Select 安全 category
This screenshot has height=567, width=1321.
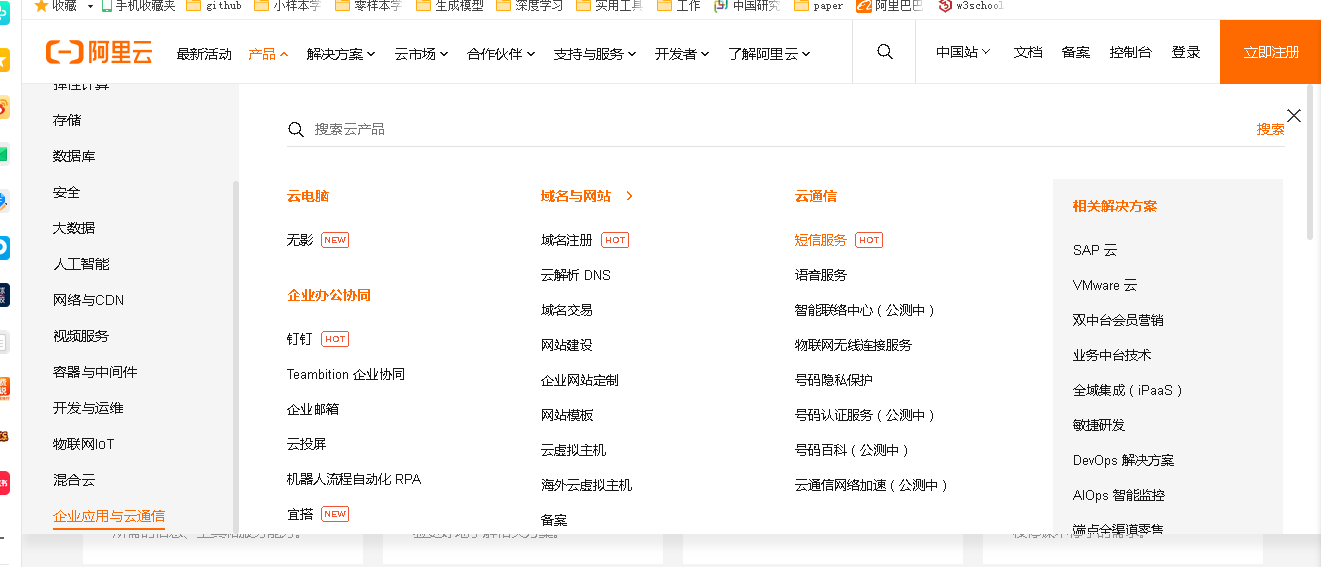click(66, 192)
